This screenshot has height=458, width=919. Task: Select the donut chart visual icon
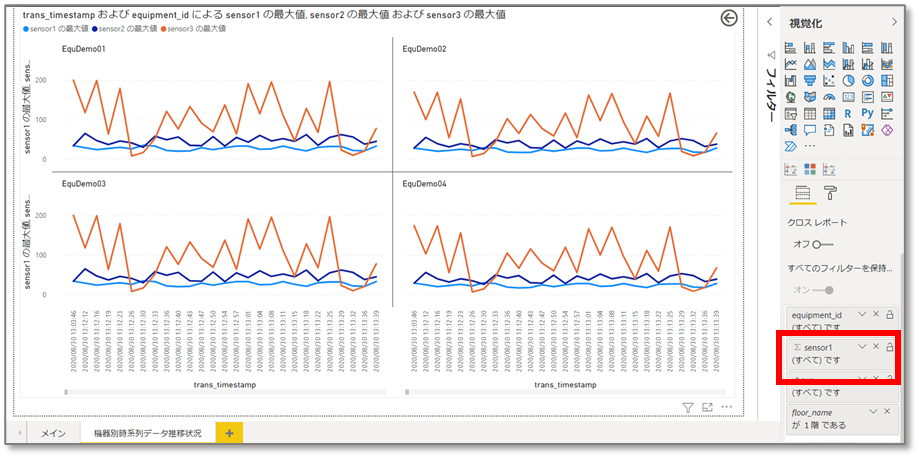(867, 80)
